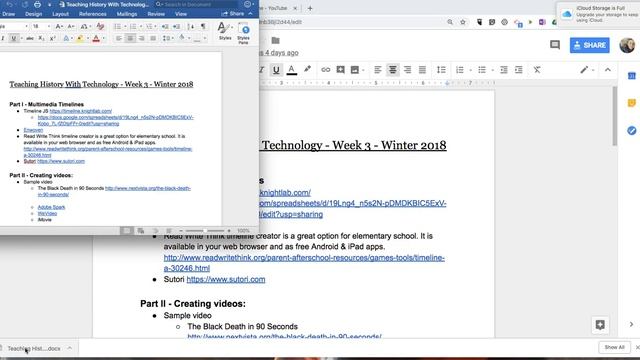
Task: Open Adobe Spark link in Word document
Action: coord(51,207)
